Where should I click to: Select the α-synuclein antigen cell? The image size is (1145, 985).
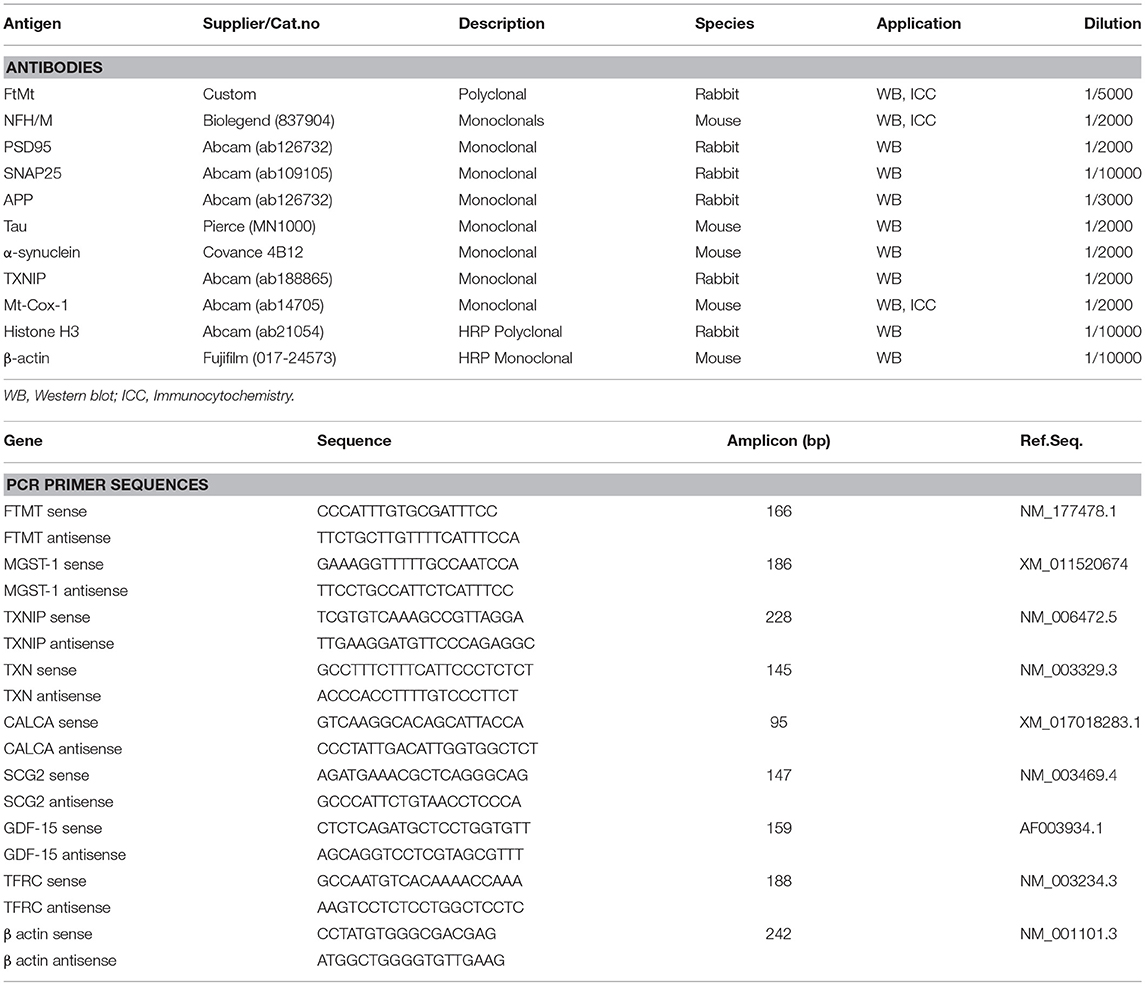[x=42, y=253]
